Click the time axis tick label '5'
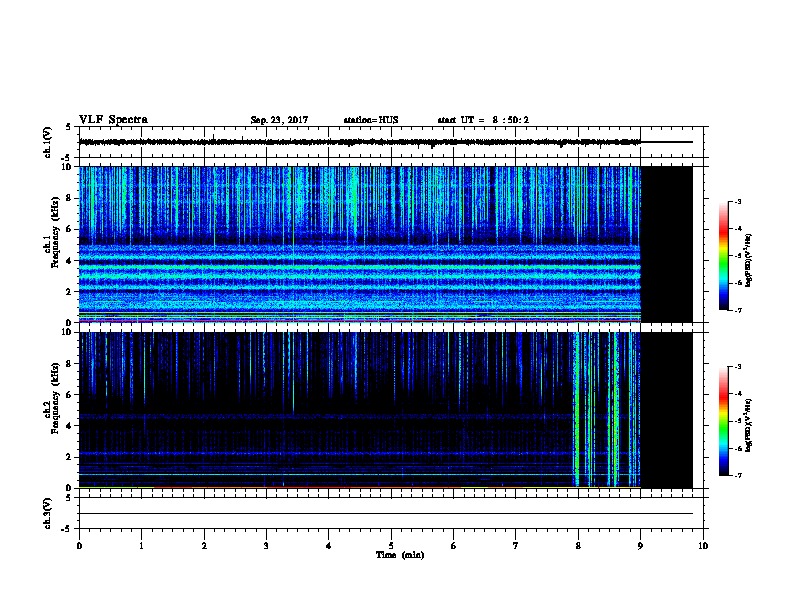Image resolution: width=792 pixels, height=612 pixels. [391, 546]
